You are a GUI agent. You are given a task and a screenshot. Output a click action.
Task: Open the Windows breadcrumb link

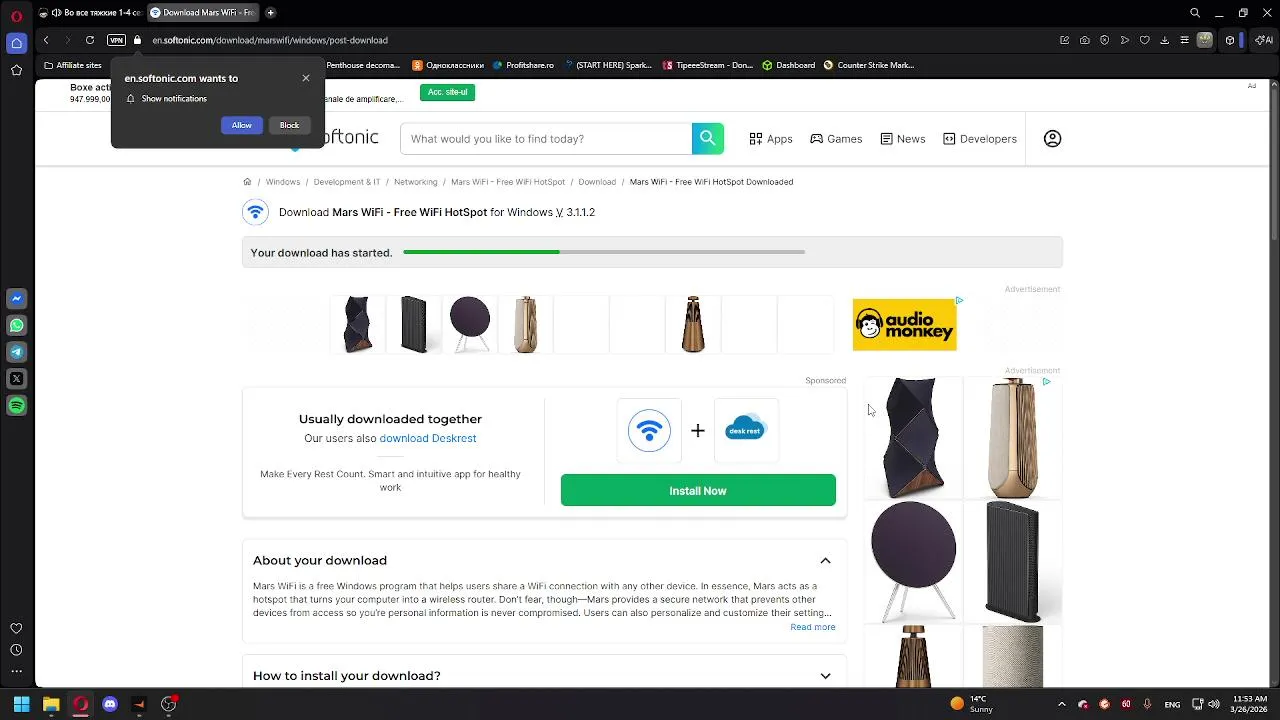point(283,182)
